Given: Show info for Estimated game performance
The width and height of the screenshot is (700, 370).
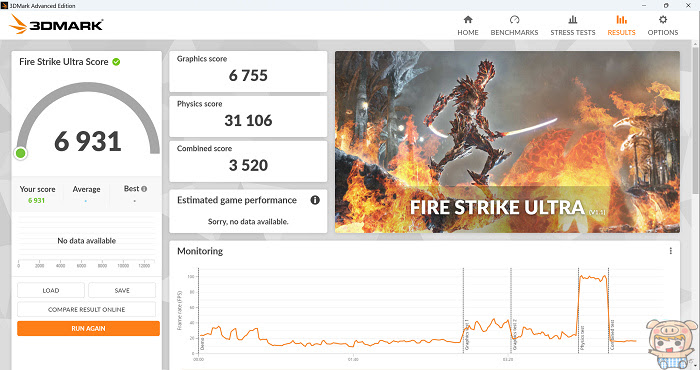Looking at the screenshot, I should click(x=315, y=200).
